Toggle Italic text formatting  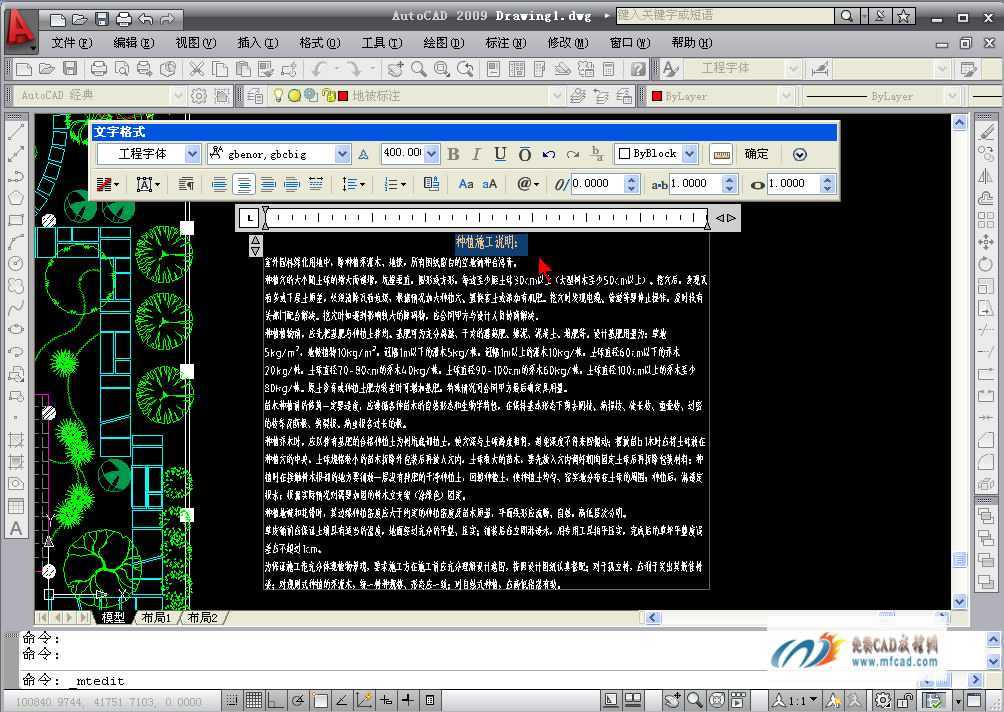[x=476, y=154]
